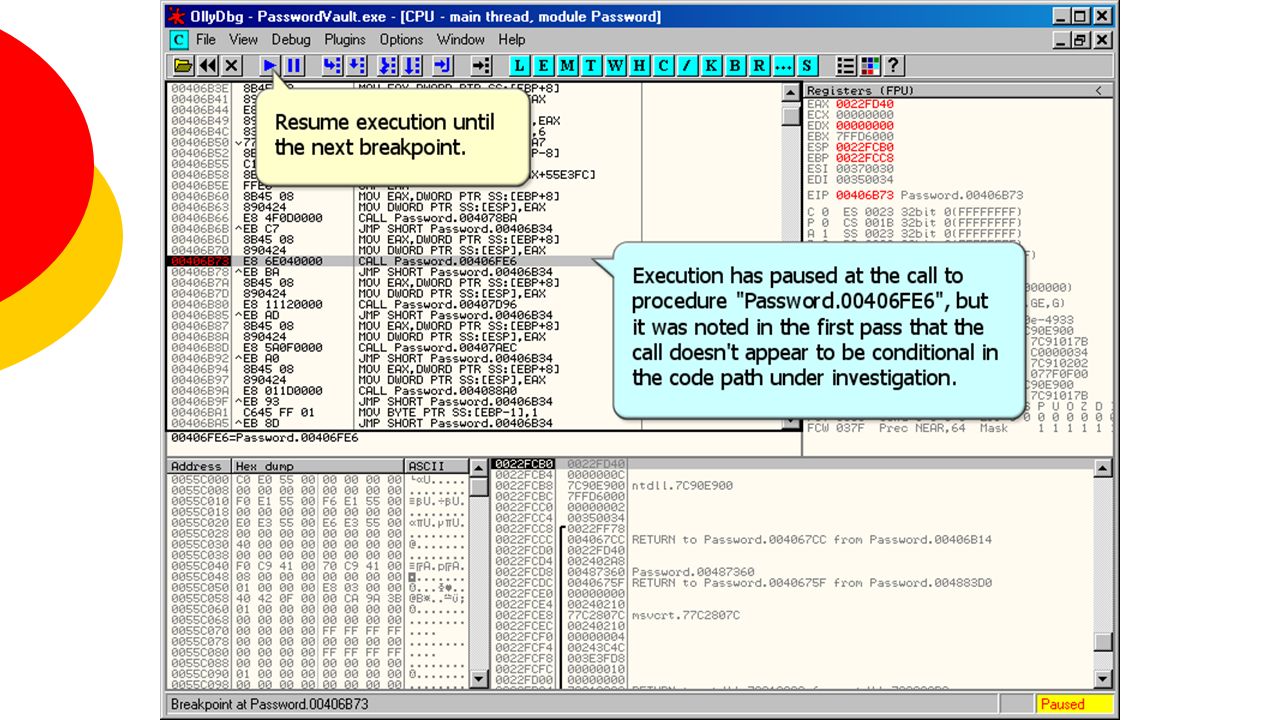Screen dimensions: 1280x720
Task: Click the EIP register value 00406B73
Action: pyautogui.click(x=865, y=195)
